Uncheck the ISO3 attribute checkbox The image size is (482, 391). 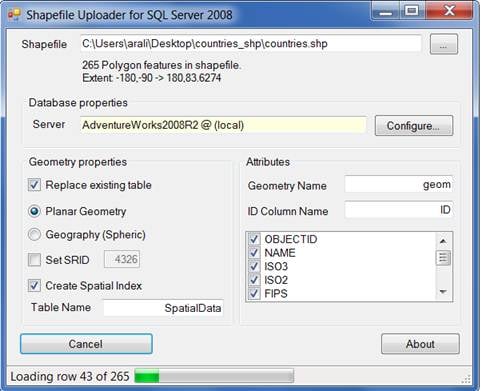[x=254, y=266]
